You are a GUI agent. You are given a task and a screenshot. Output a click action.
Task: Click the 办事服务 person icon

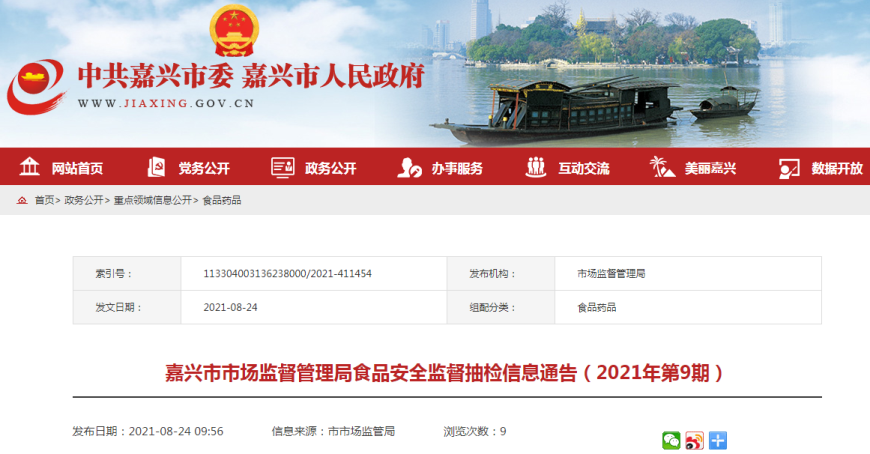(409, 168)
